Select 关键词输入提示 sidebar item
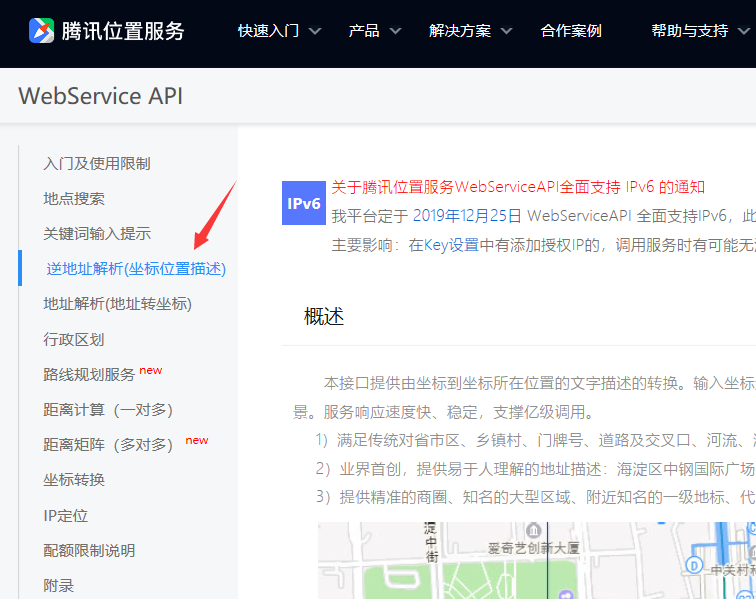Viewport: 756px width, 599px height. pos(97,234)
